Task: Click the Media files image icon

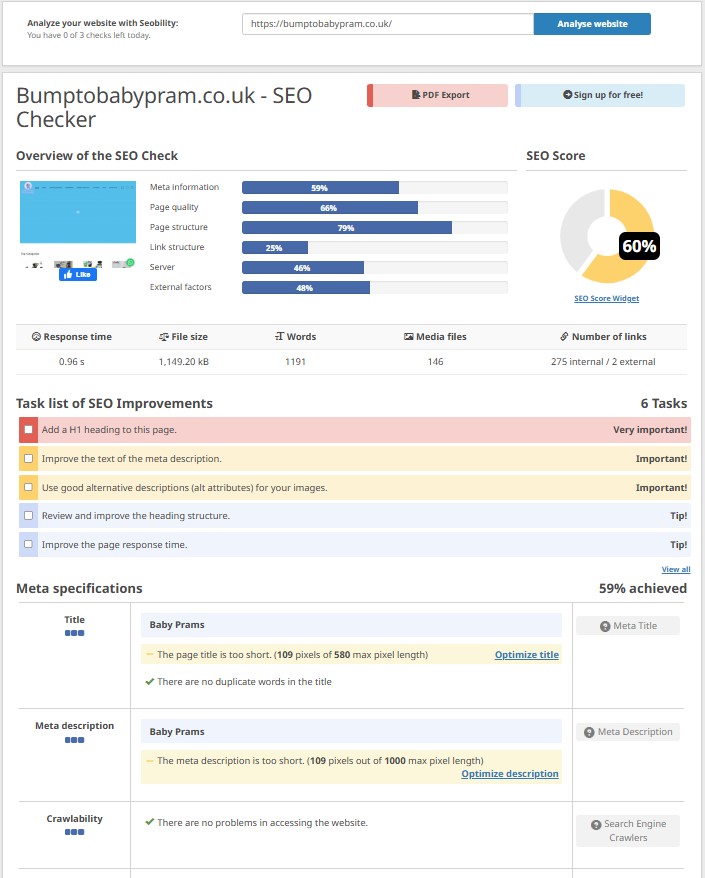Action: pyautogui.click(x=409, y=337)
